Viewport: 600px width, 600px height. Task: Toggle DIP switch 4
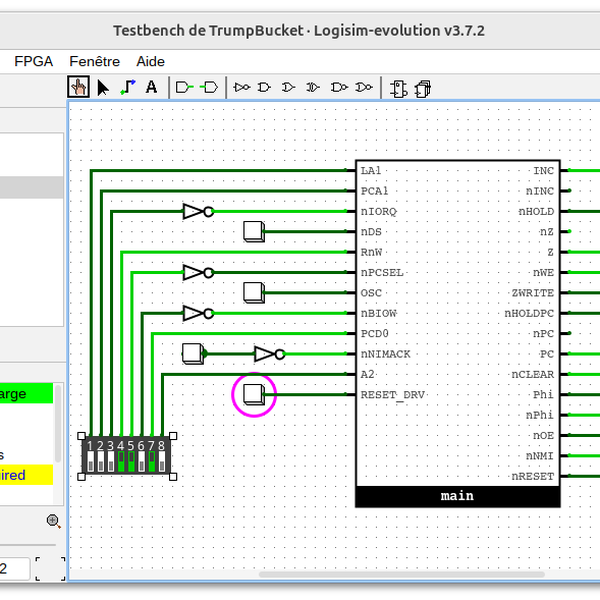tap(121, 461)
